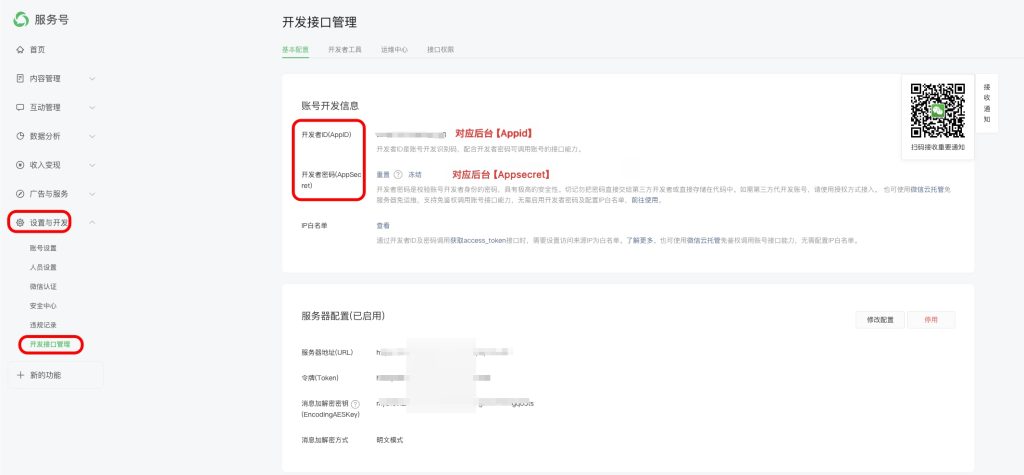The height and width of the screenshot is (475, 1024).
Task: Click the plus icon next to 新的功能
Action: pyautogui.click(x=21, y=375)
